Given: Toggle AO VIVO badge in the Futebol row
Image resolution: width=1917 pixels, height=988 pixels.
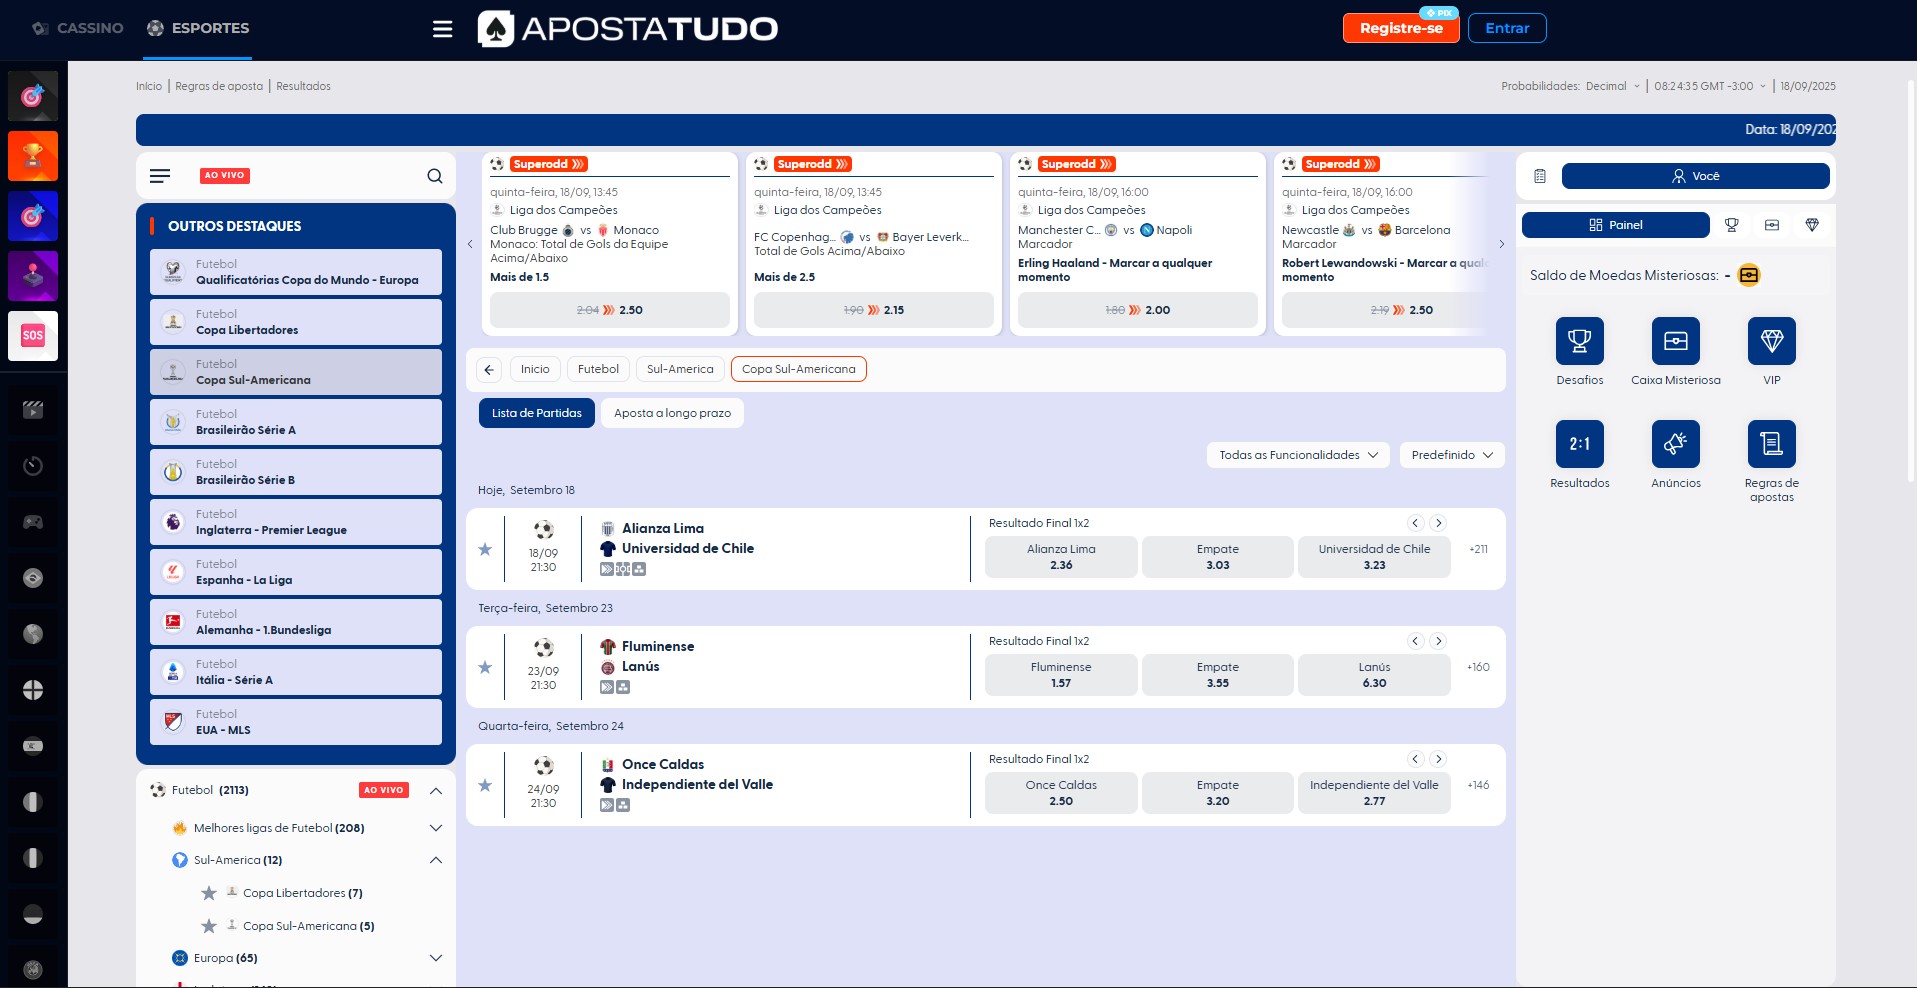Looking at the screenshot, I should point(384,790).
